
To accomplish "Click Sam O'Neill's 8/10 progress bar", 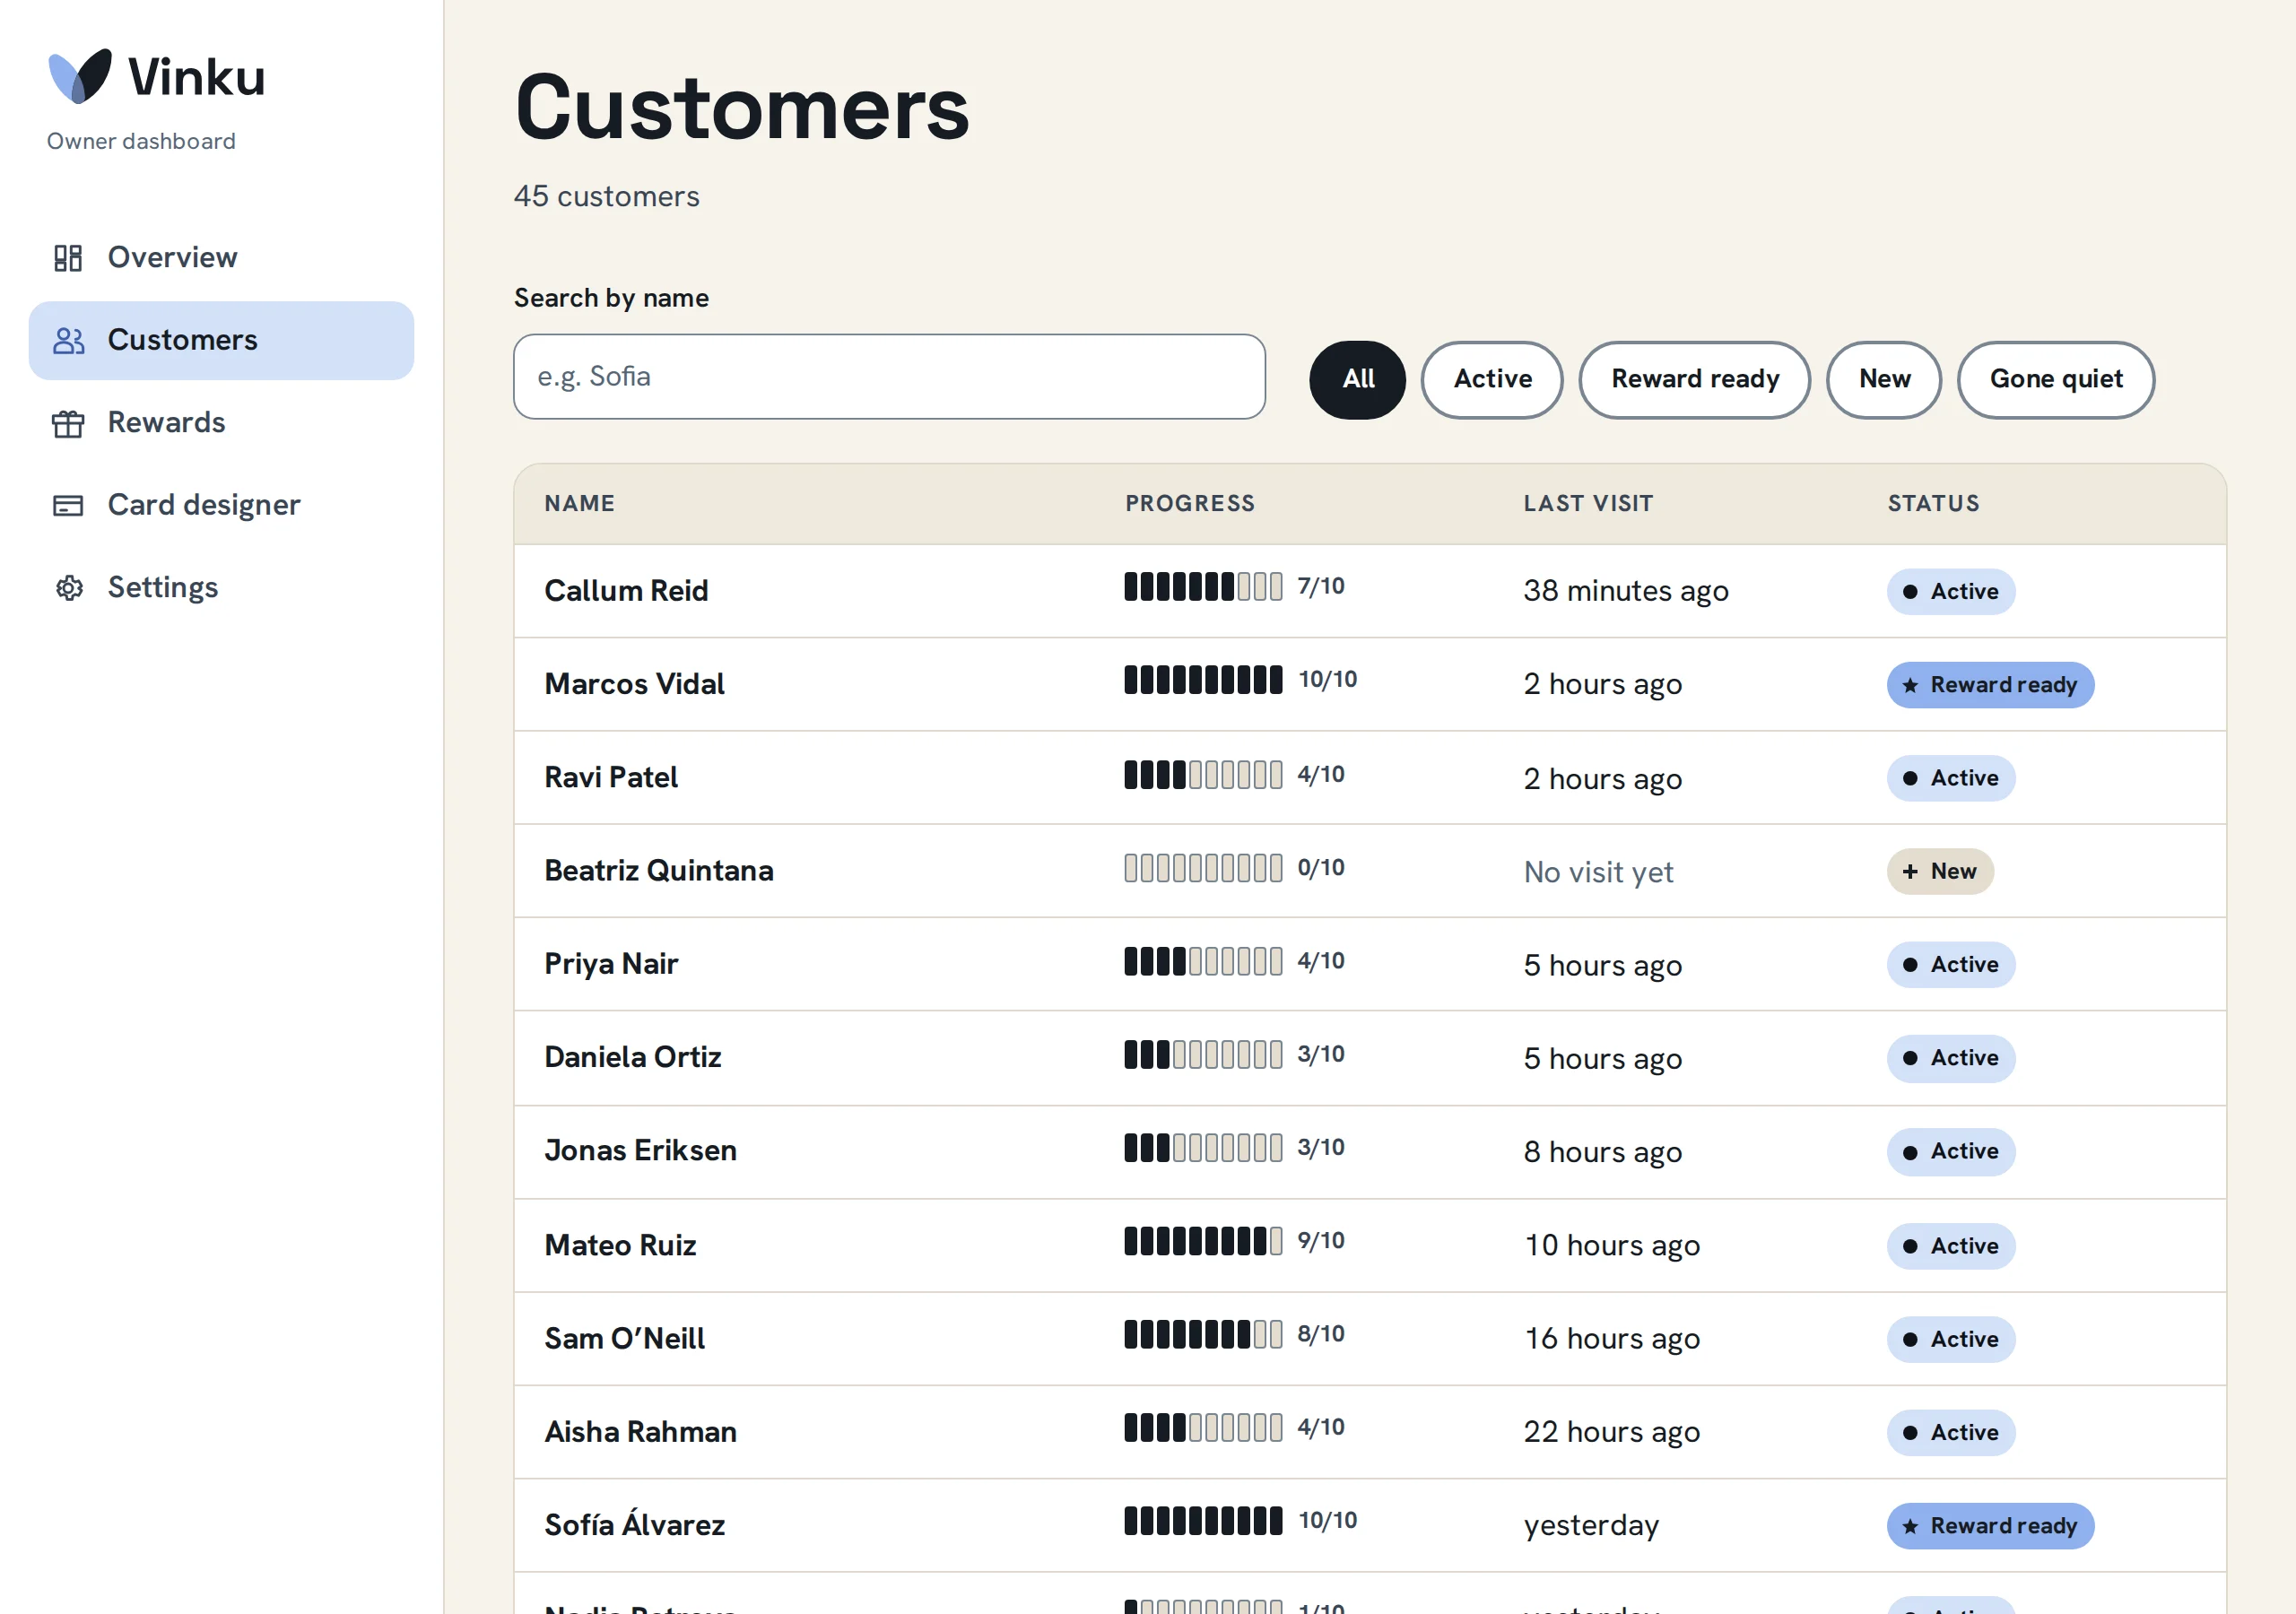I will pyautogui.click(x=1203, y=1334).
